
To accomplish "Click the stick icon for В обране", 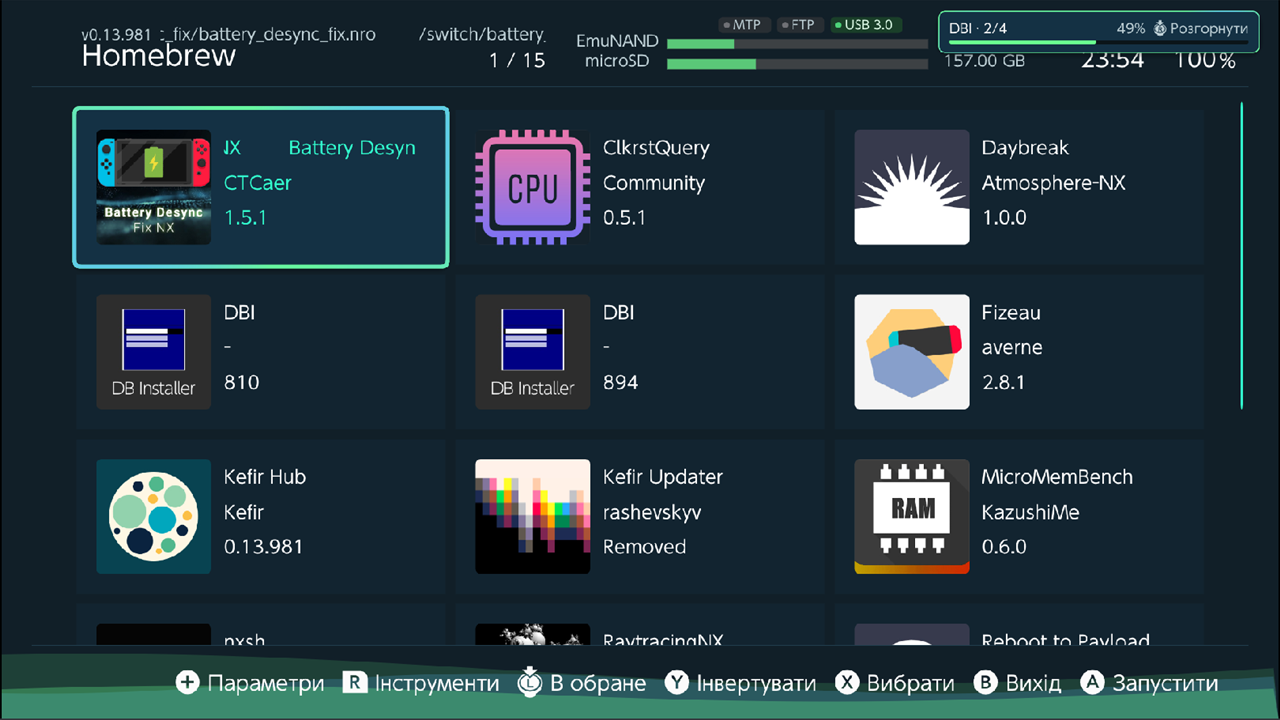I will pyautogui.click(x=530, y=683).
